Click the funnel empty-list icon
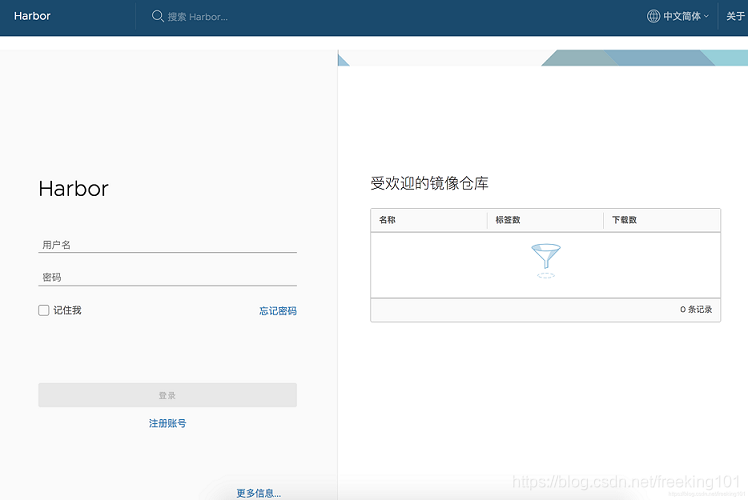748x500 pixels. [x=546, y=261]
